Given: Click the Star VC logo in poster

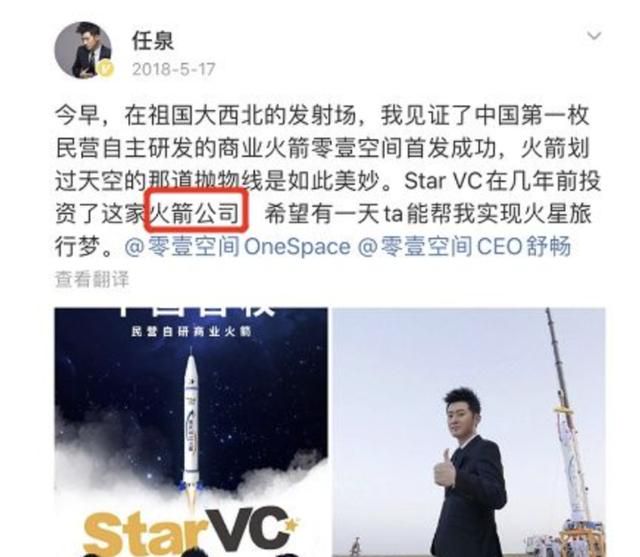Looking at the screenshot, I should [192, 530].
